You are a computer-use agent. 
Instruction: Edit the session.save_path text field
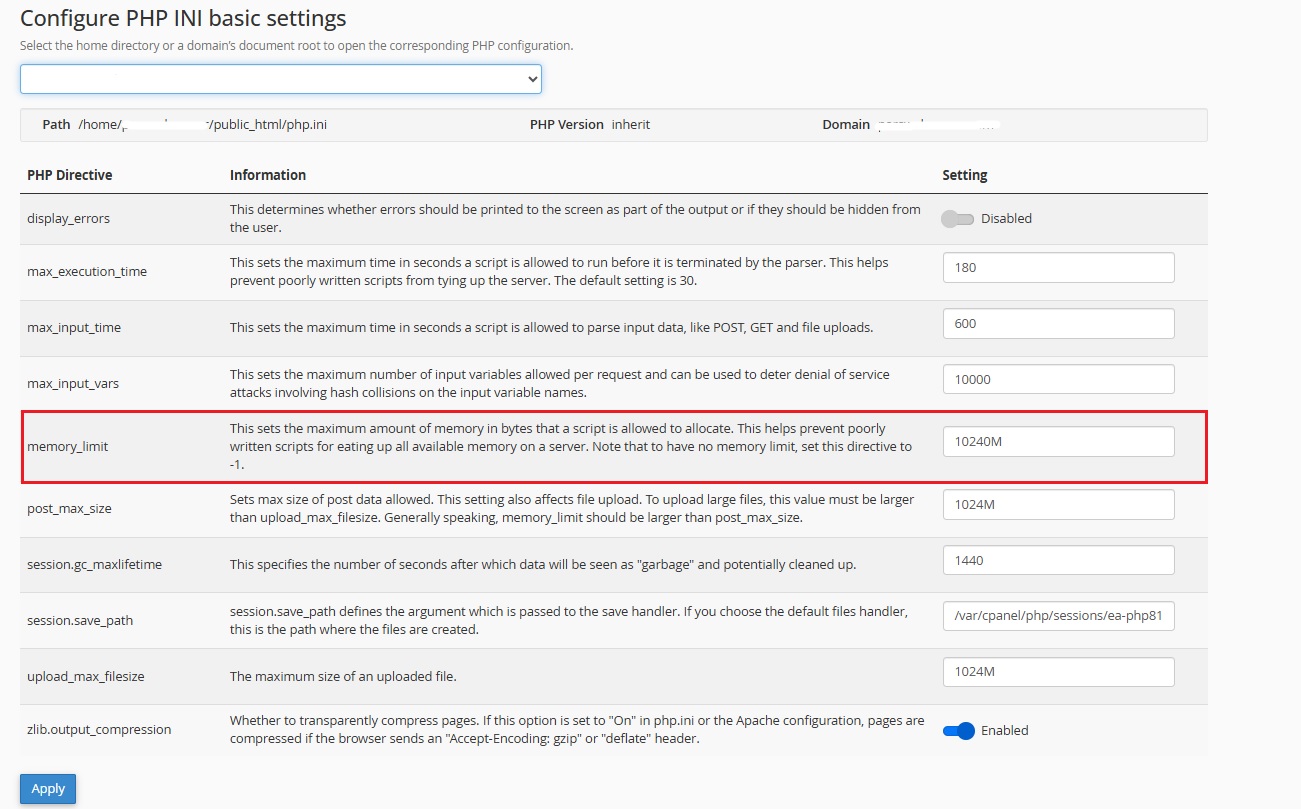click(x=1059, y=617)
